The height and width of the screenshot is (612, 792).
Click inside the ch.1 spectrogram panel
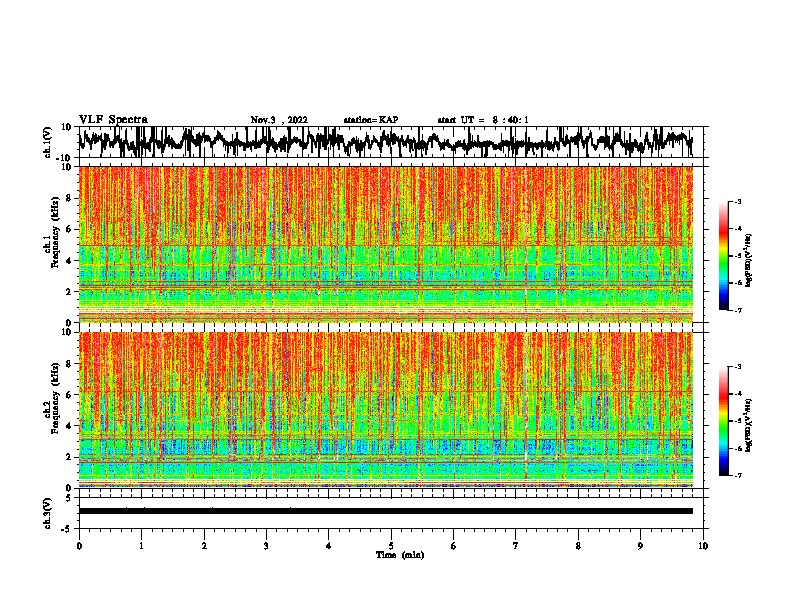point(385,244)
